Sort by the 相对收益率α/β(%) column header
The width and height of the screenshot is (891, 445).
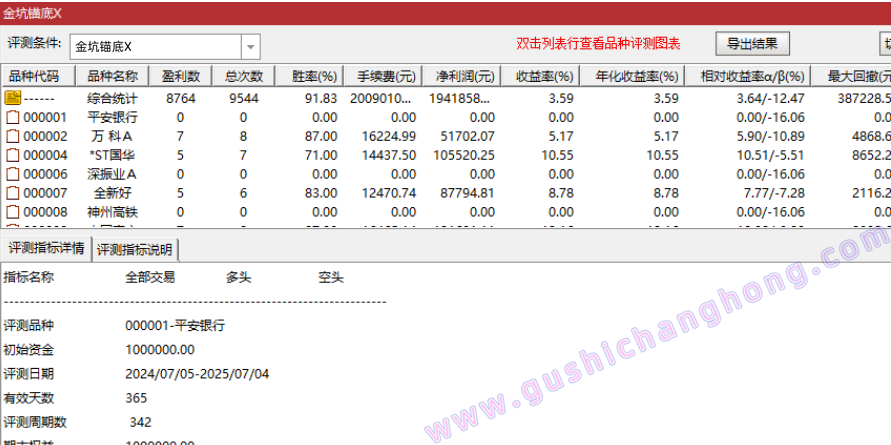[x=748, y=76]
